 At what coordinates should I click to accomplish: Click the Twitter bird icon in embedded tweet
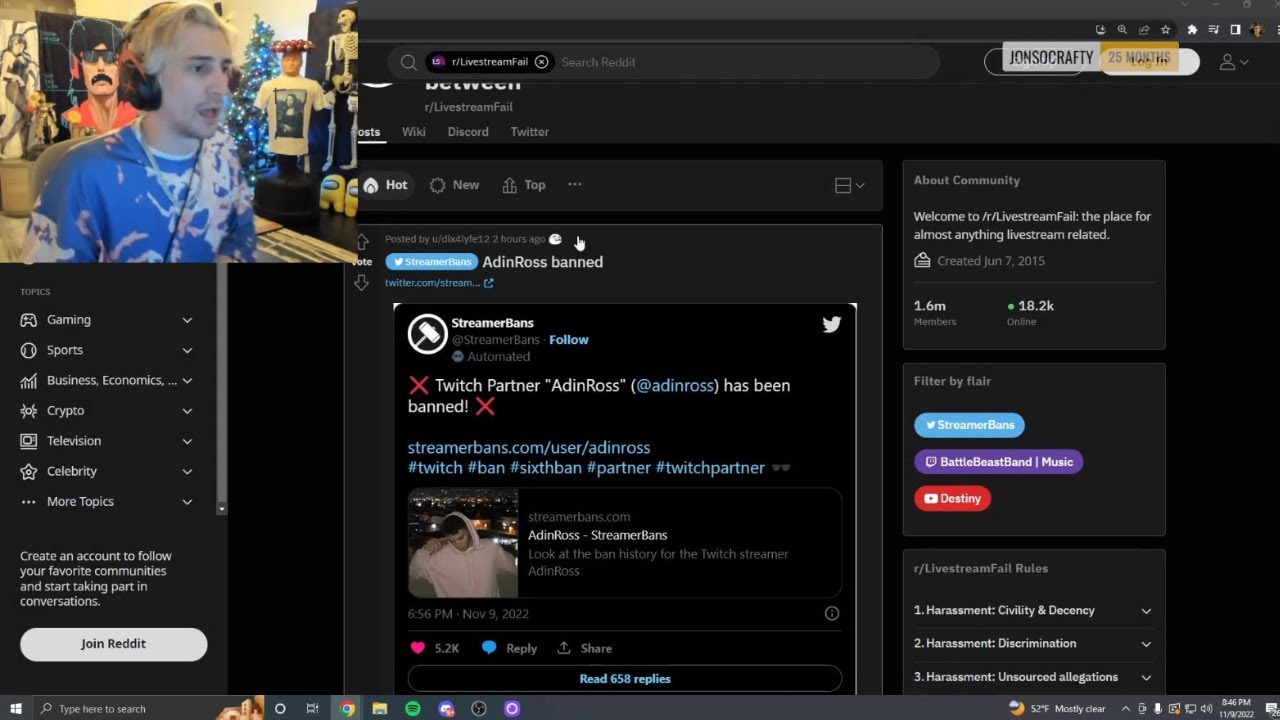pos(831,324)
